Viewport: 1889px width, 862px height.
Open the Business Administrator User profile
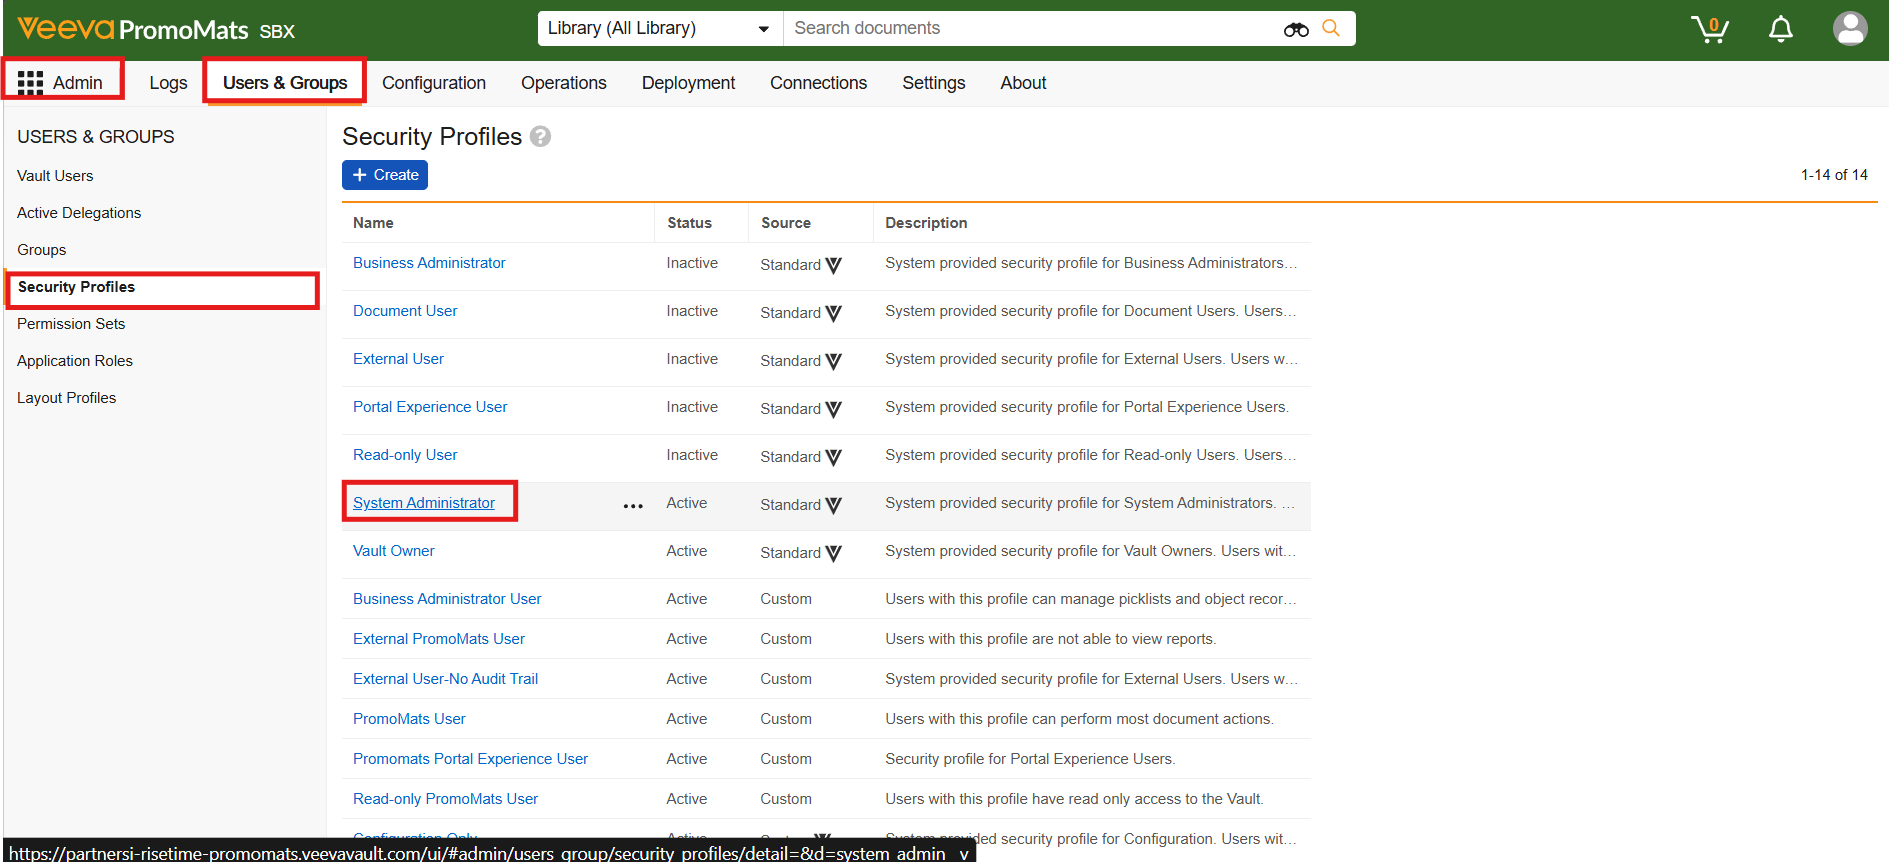(x=447, y=599)
